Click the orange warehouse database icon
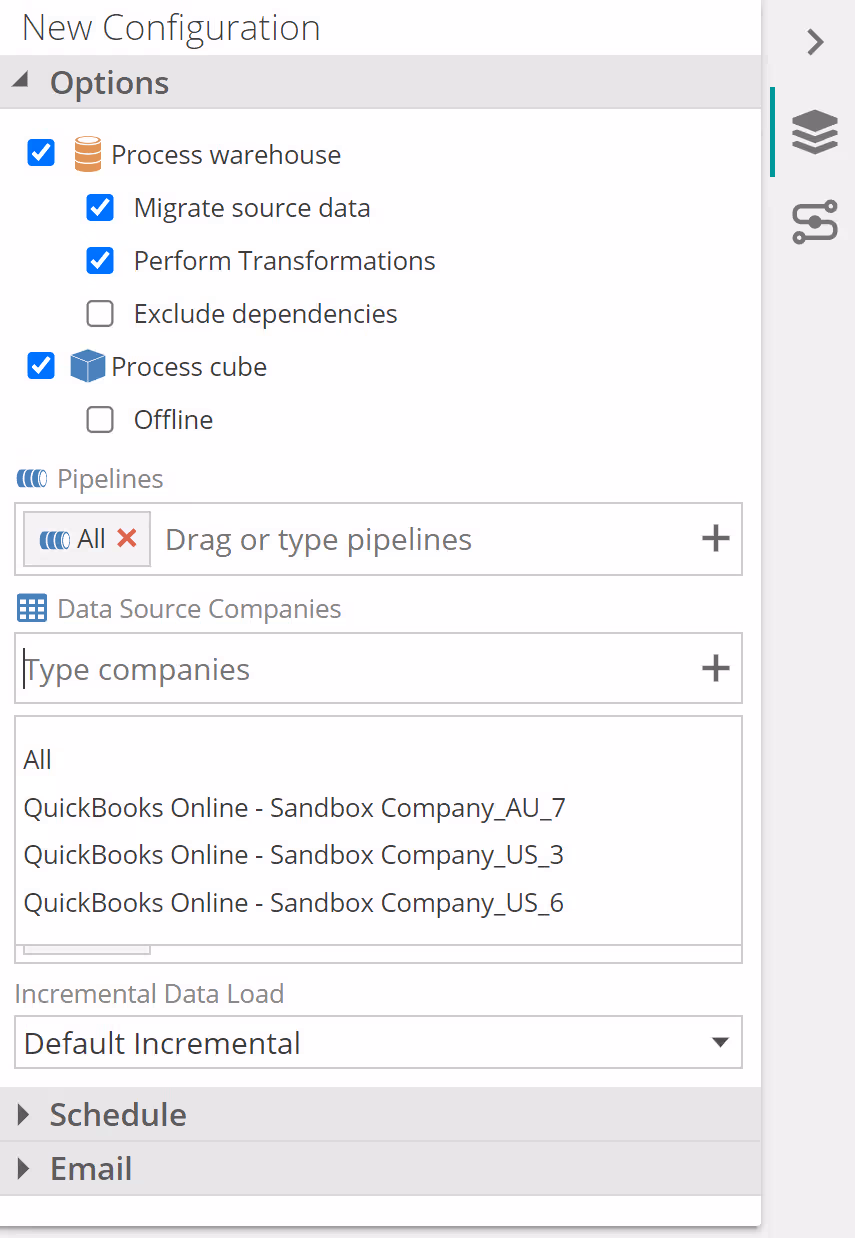 pos(89,155)
